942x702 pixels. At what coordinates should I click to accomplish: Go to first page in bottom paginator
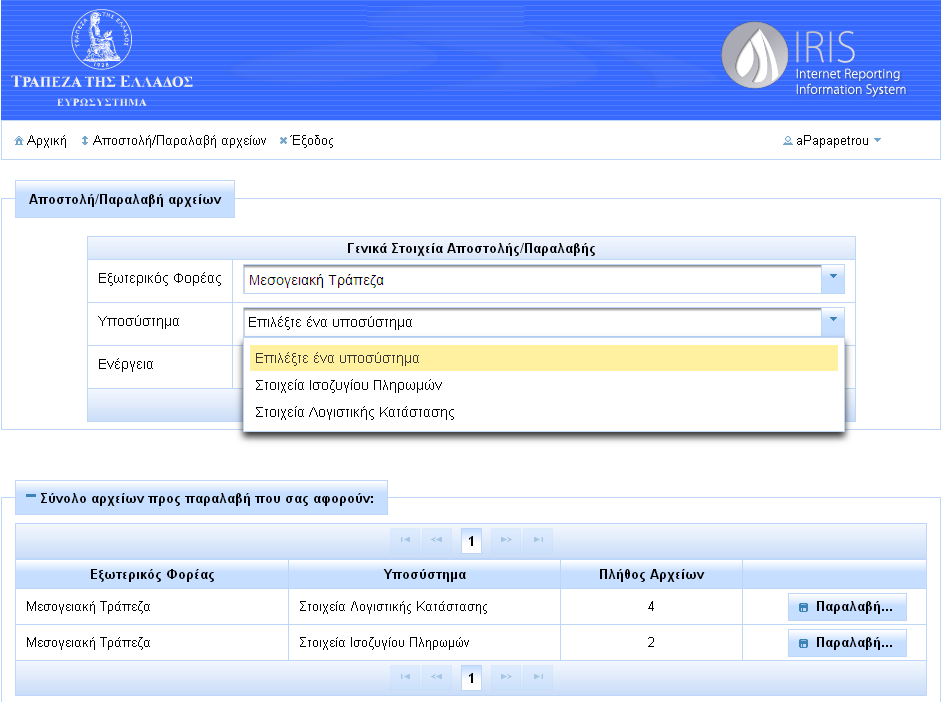click(x=405, y=677)
